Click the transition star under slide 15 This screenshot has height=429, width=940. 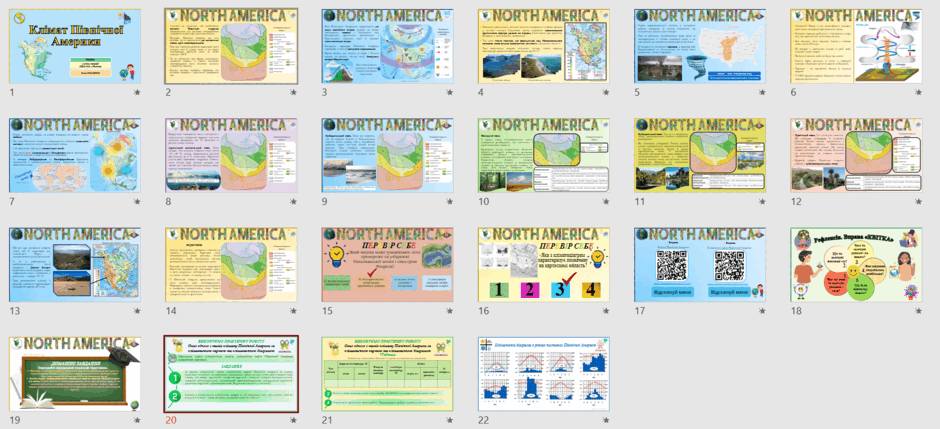click(x=450, y=311)
